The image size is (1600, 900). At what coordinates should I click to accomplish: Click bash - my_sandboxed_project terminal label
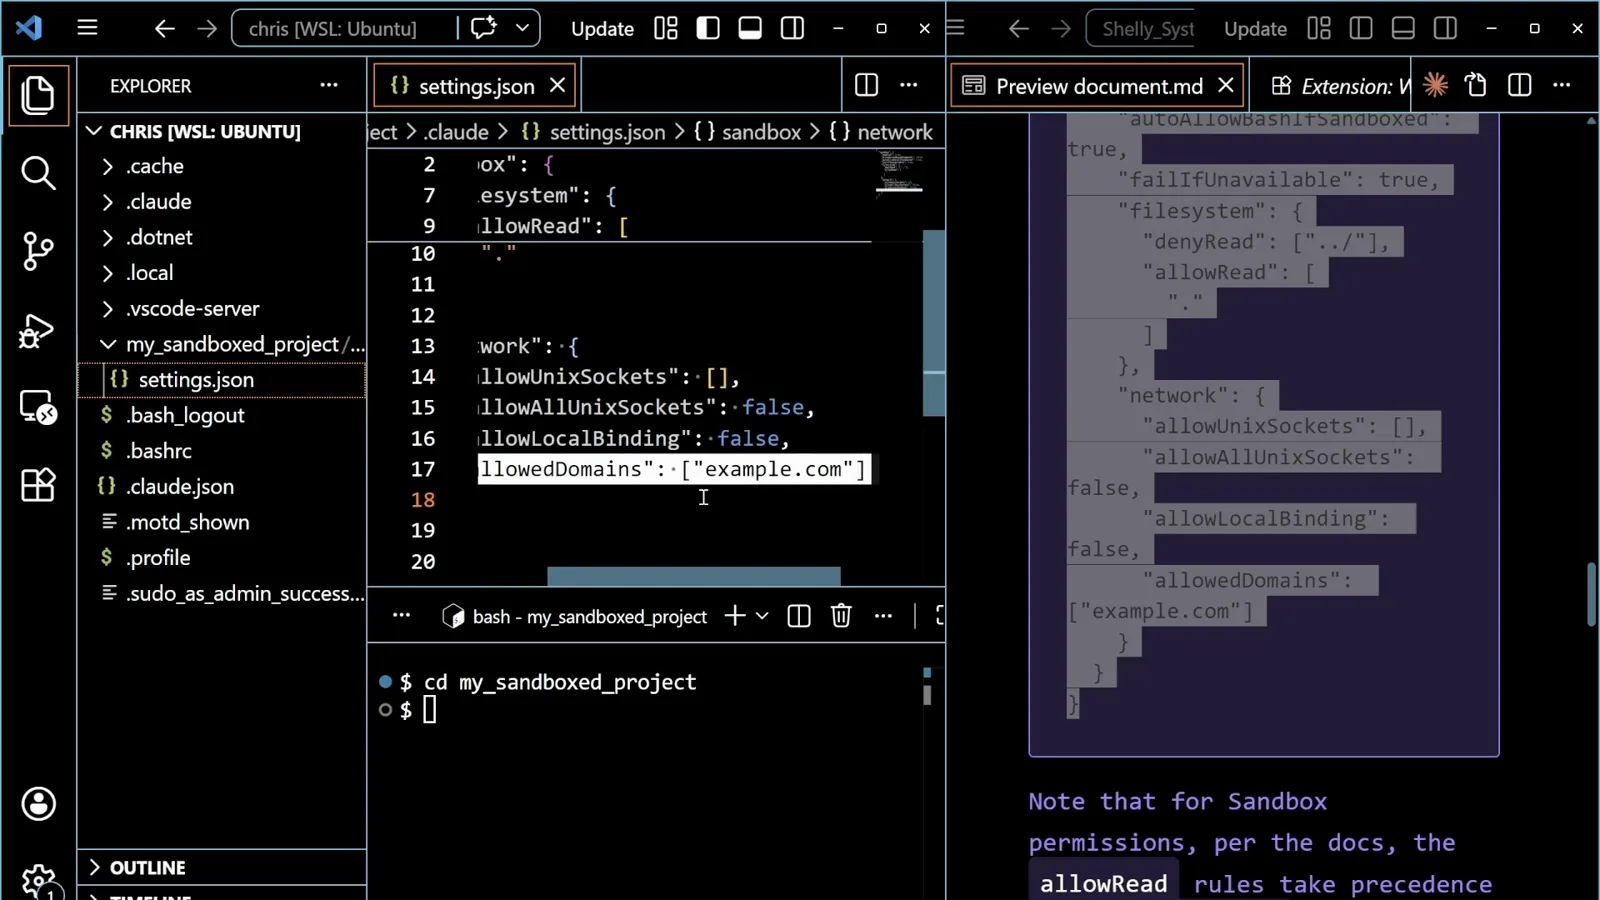click(x=575, y=617)
